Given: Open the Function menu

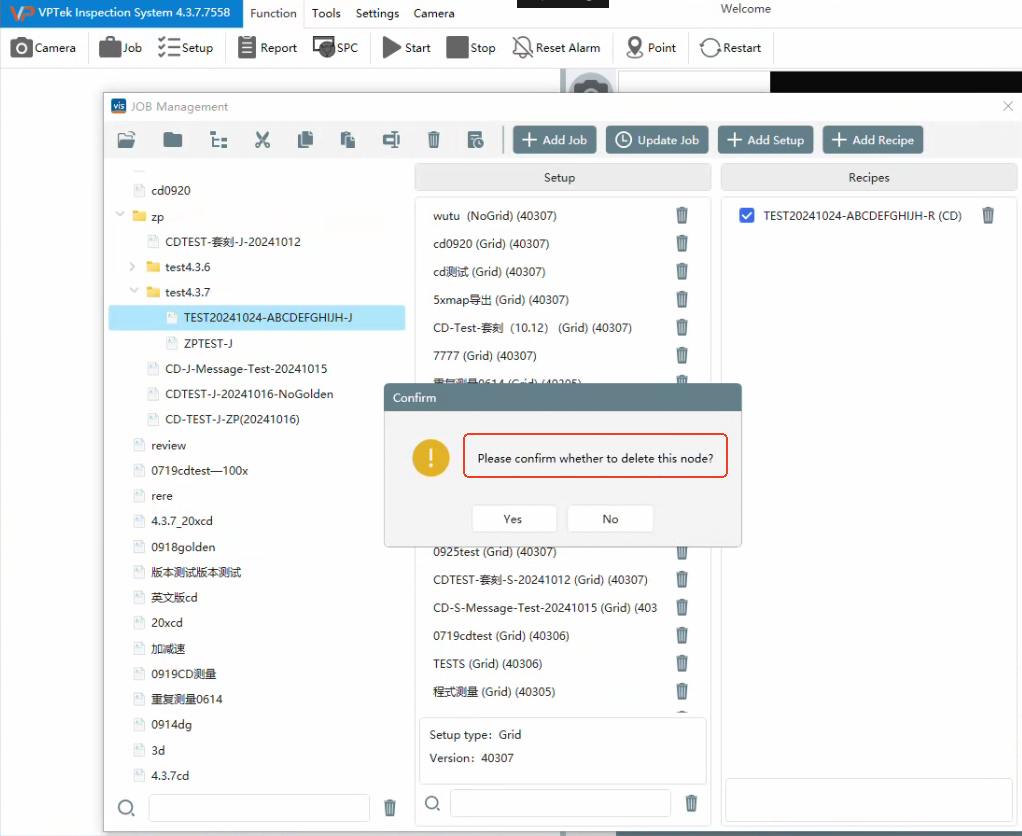Looking at the screenshot, I should pyautogui.click(x=273, y=13).
